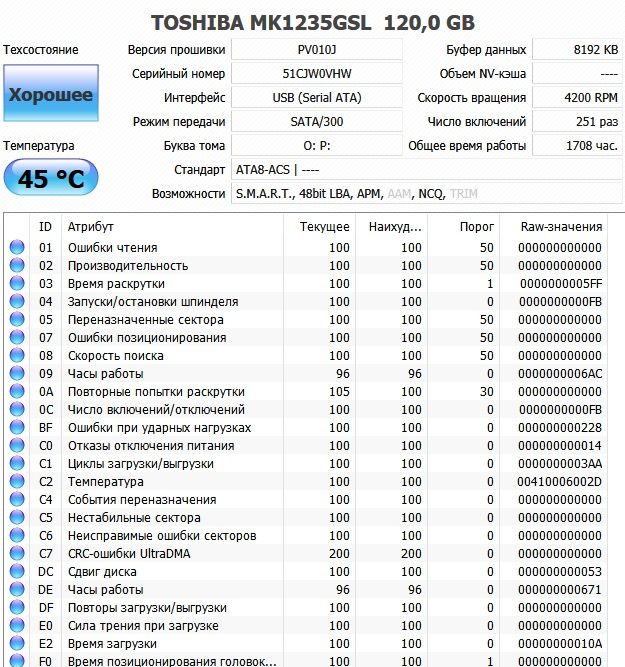
Task: Click the status orb beside Переназначенные сектора
Action: [x=17, y=319]
